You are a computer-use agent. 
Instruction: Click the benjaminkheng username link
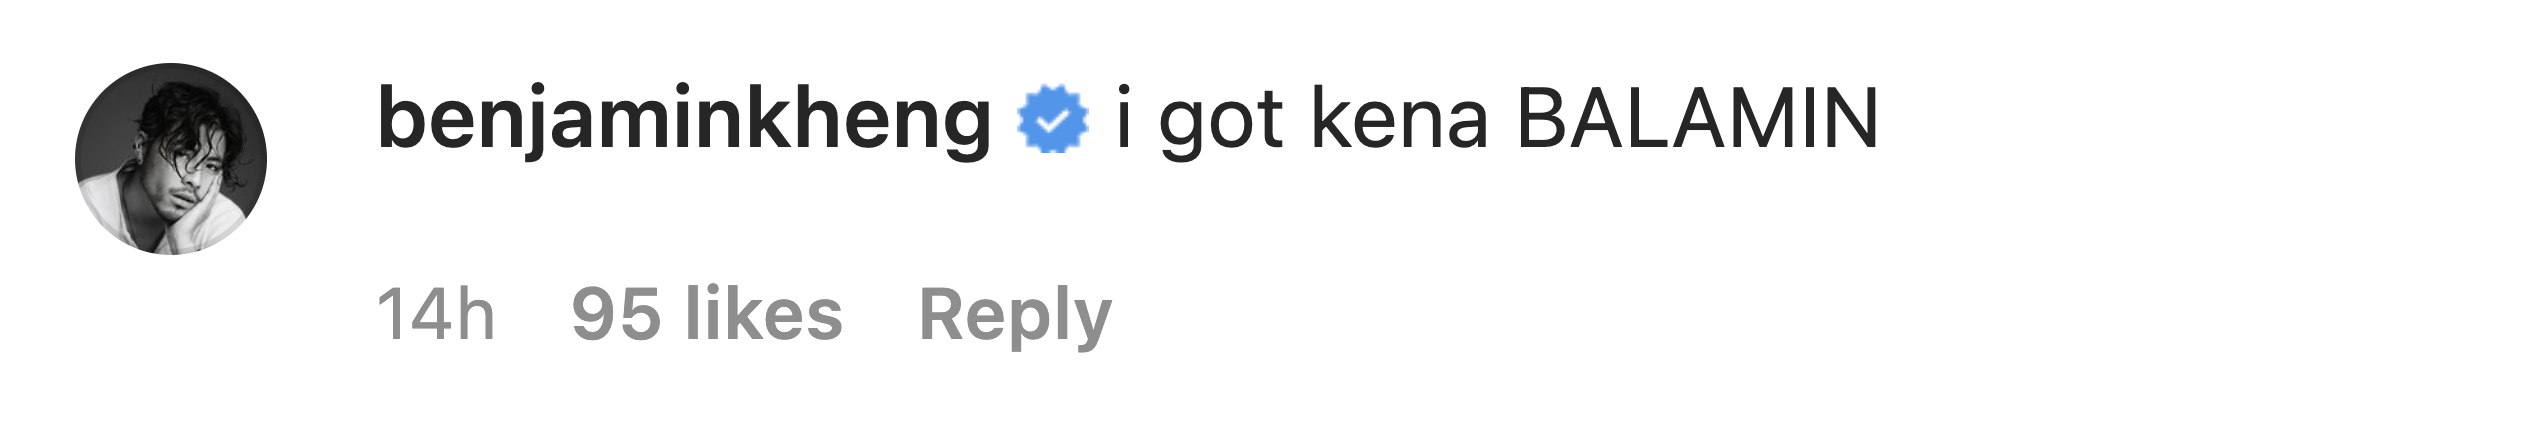coord(684,123)
